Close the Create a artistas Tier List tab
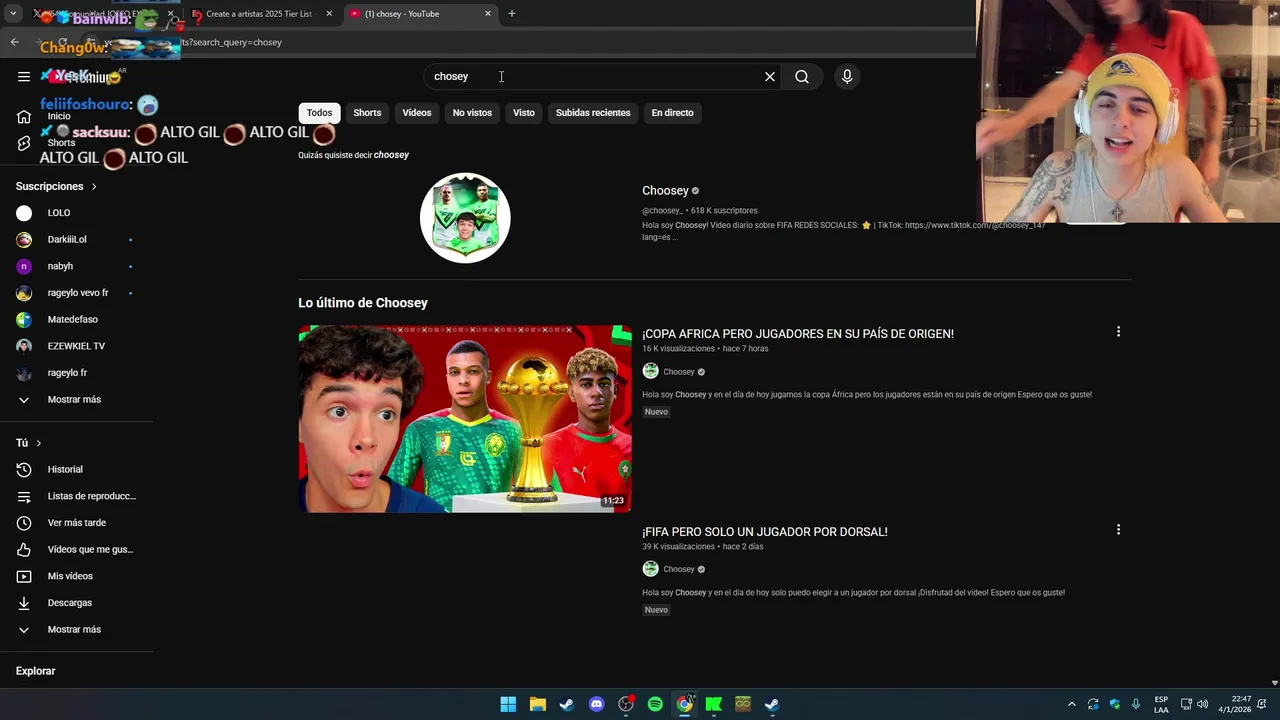Image resolution: width=1280 pixels, height=720 pixels. 329,14
